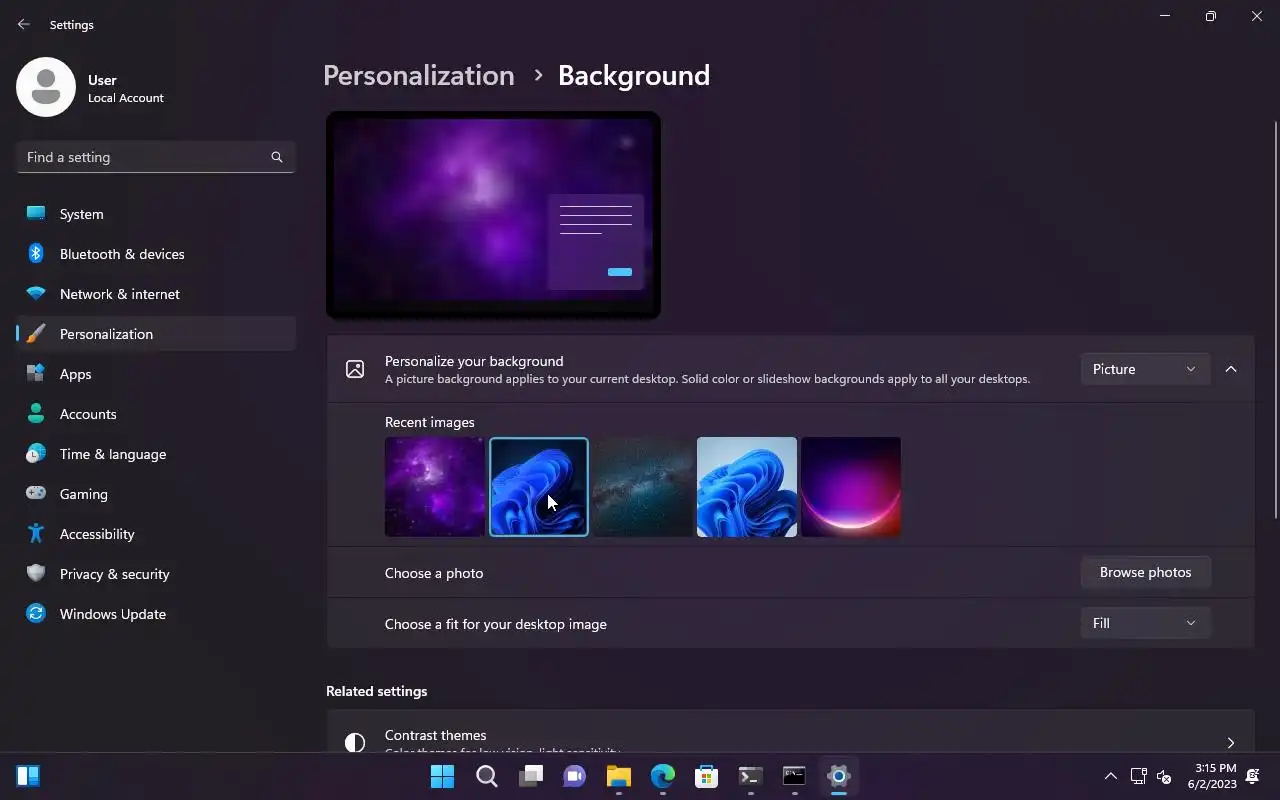Type in the Find a setting field
Screen dimensions: 1280x800
click(x=156, y=157)
